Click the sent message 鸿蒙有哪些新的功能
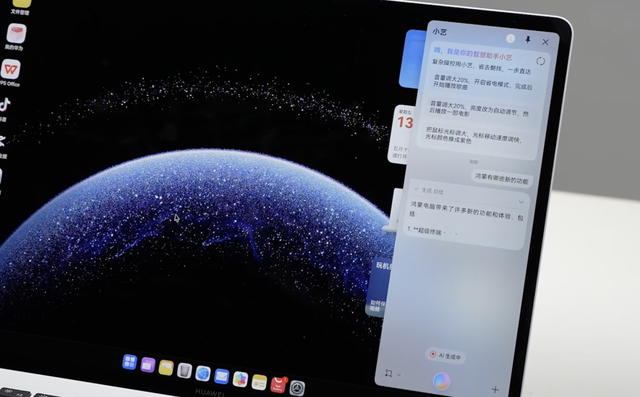 501,180
